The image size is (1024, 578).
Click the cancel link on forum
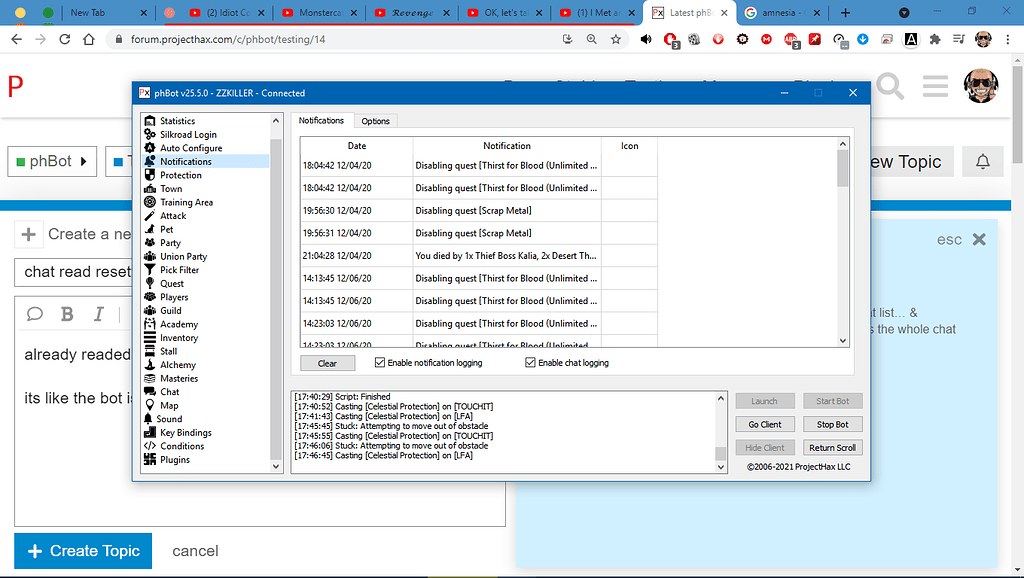195,551
